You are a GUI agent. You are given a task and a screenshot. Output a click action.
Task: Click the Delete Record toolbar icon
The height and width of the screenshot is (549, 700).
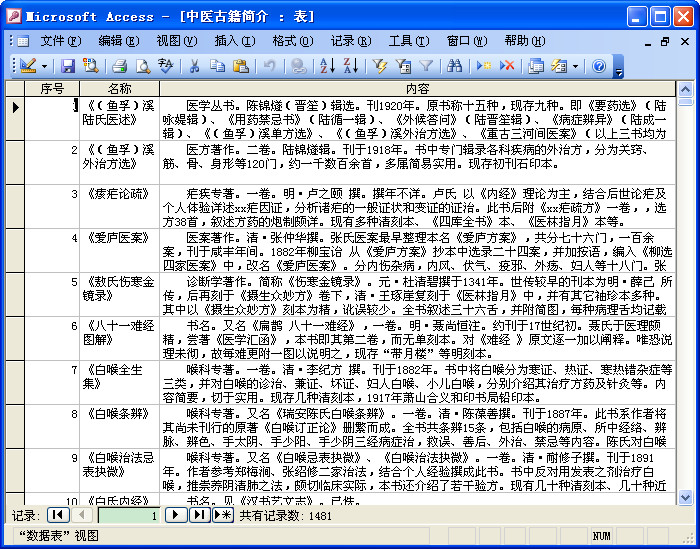point(507,66)
